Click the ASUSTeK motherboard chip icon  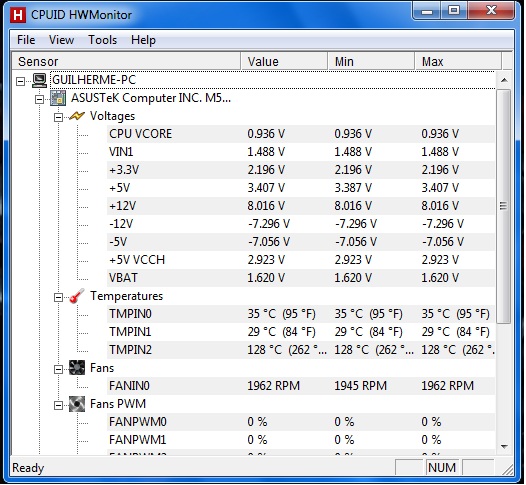point(58,98)
